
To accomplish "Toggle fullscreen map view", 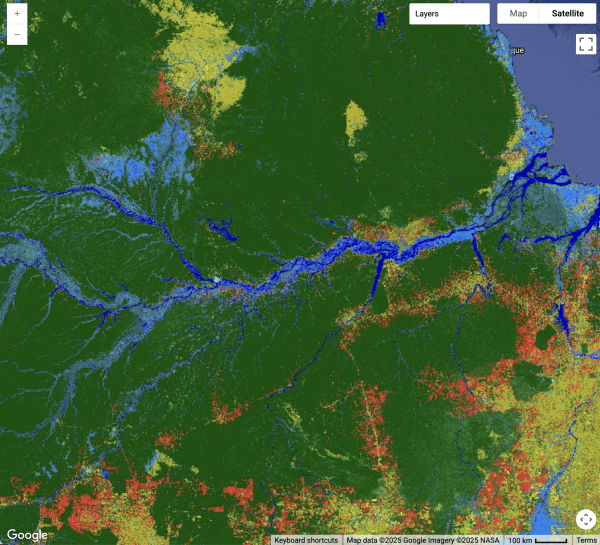I will (585, 43).
